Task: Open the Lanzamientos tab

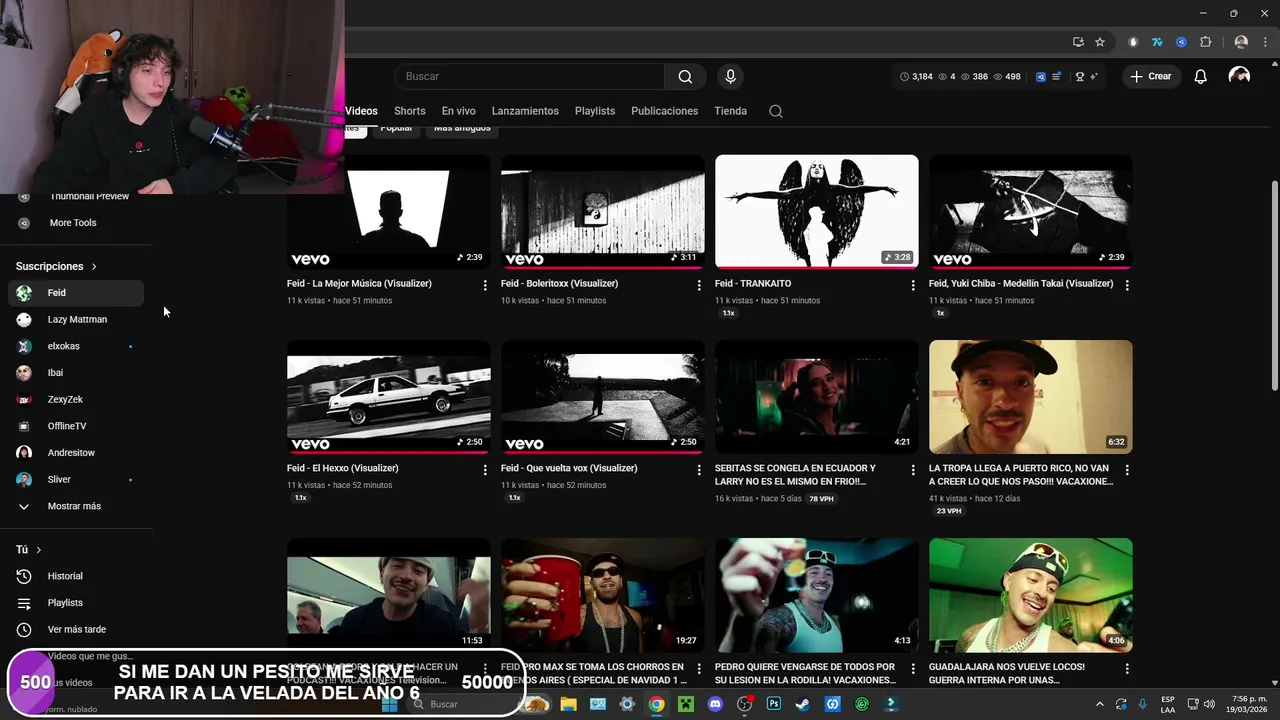Action: (525, 111)
